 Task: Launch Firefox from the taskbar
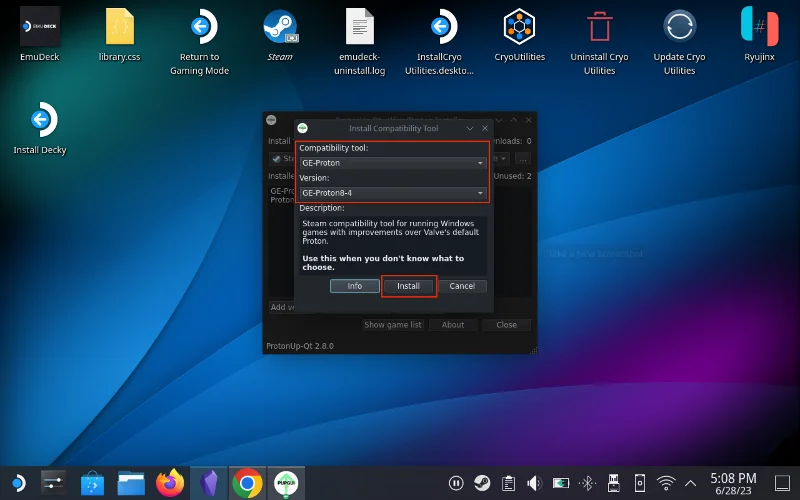coord(170,483)
